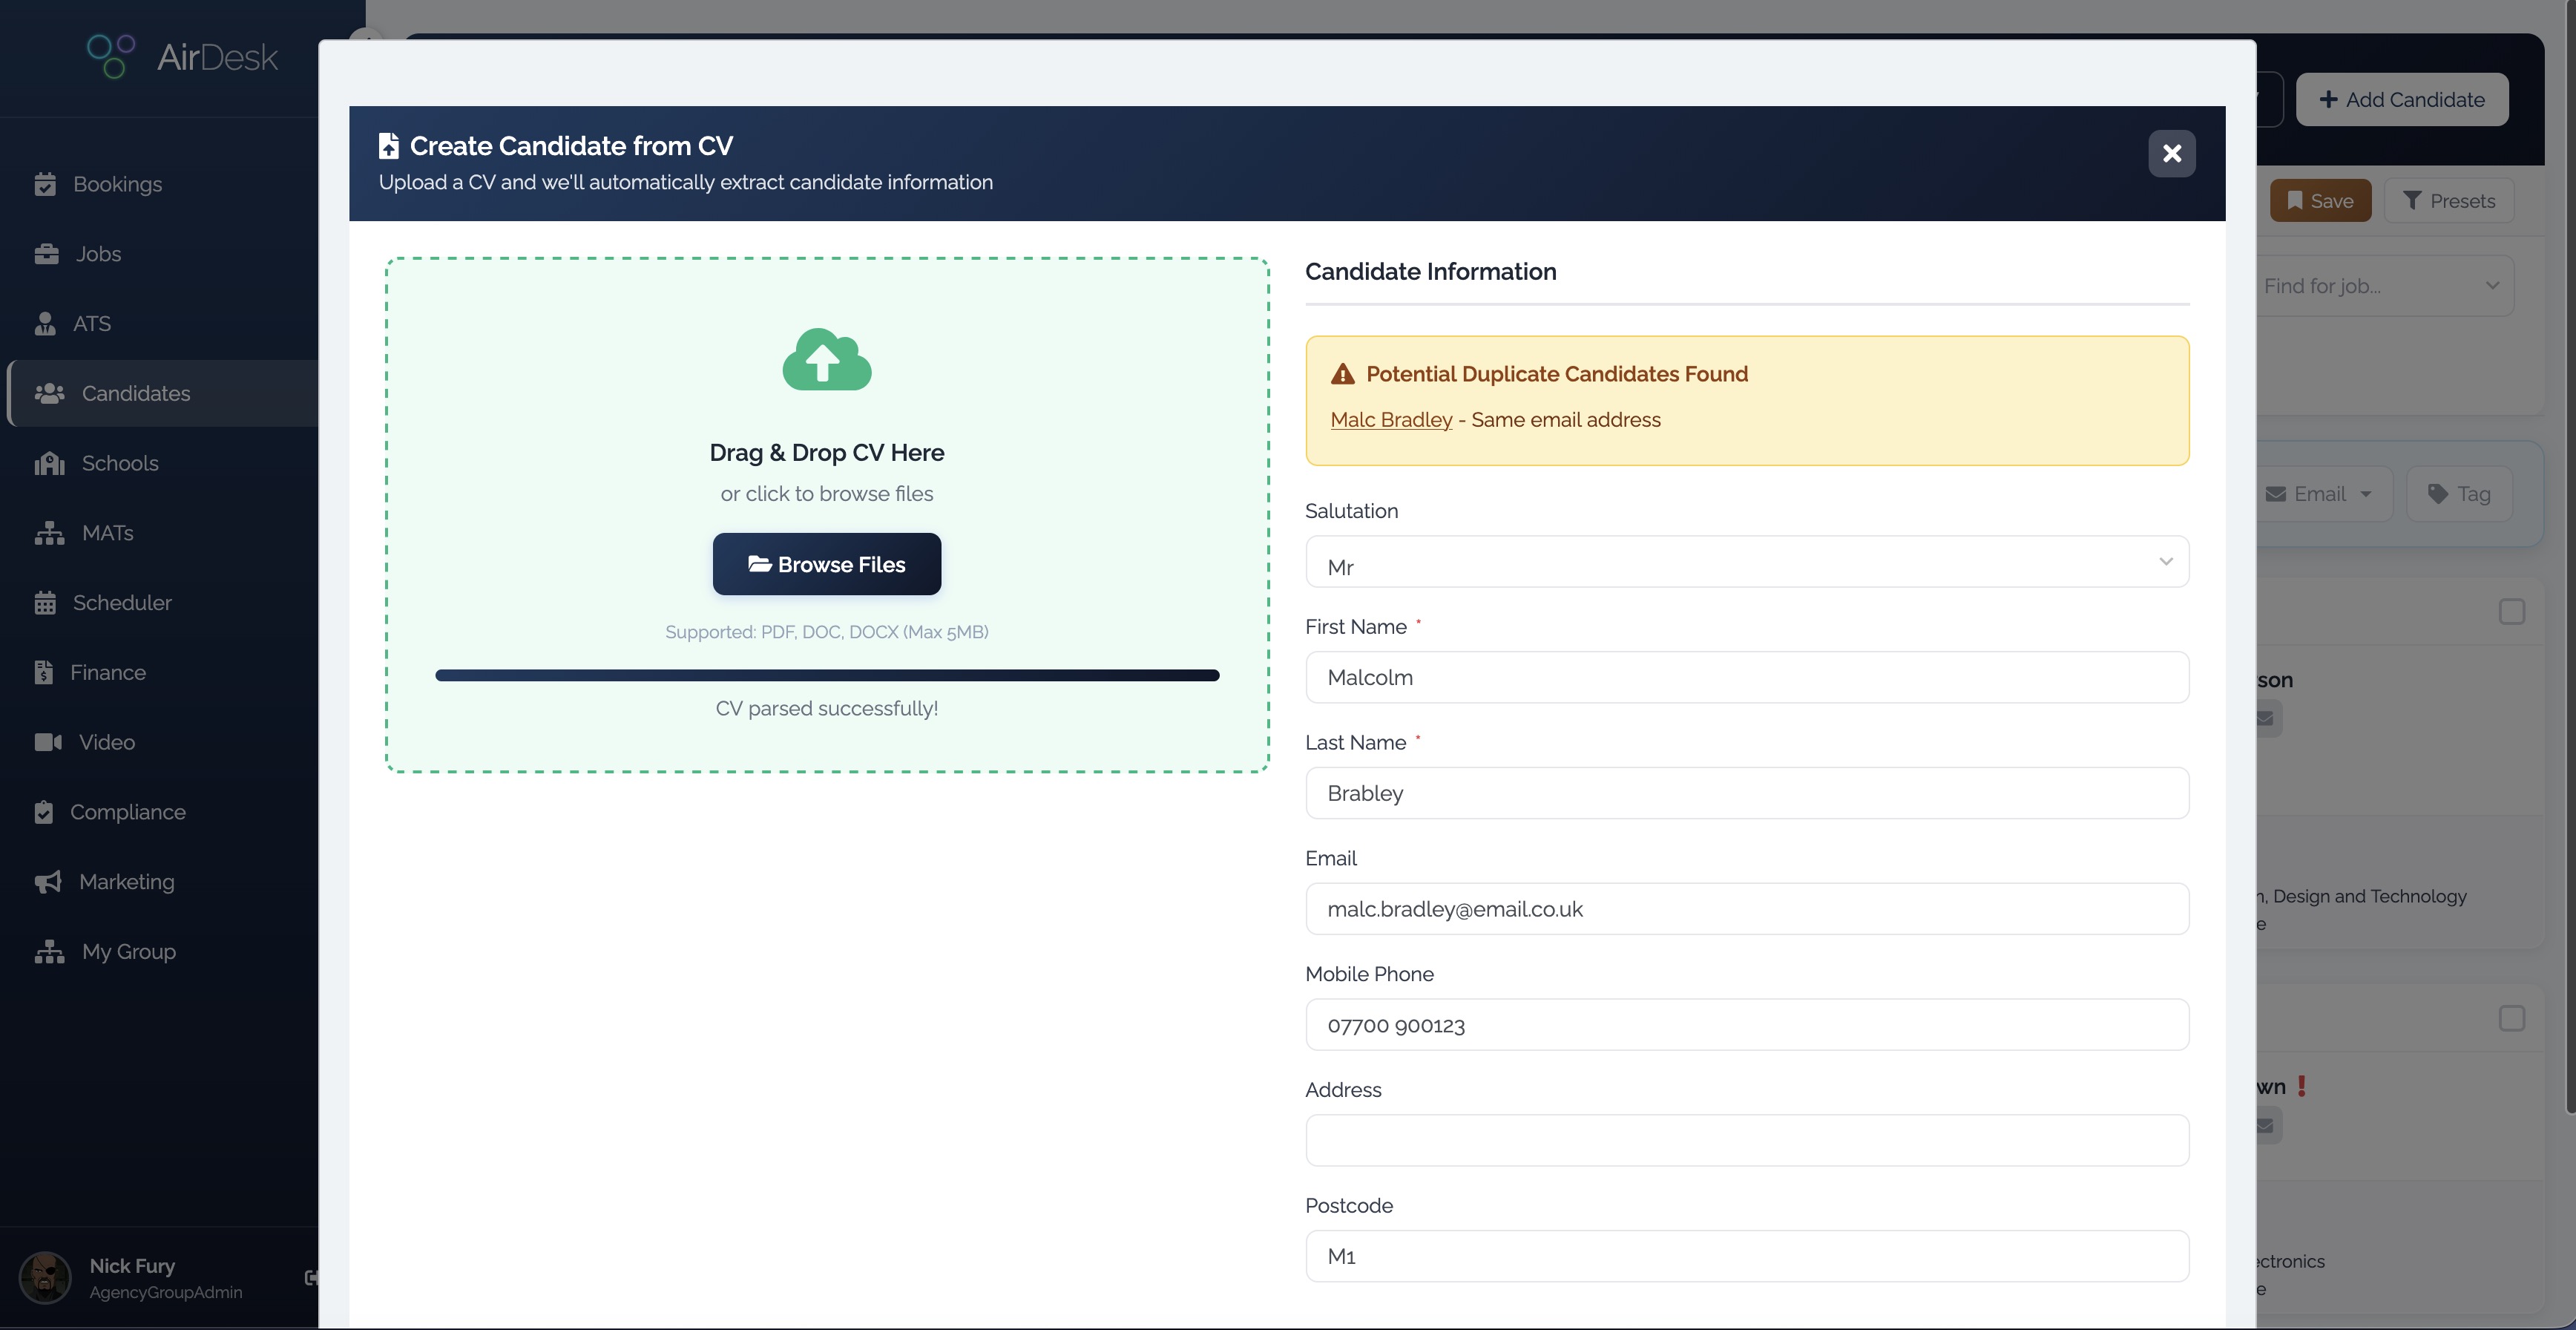
Task: Click the cloud upload icon
Action: point(827,359)
